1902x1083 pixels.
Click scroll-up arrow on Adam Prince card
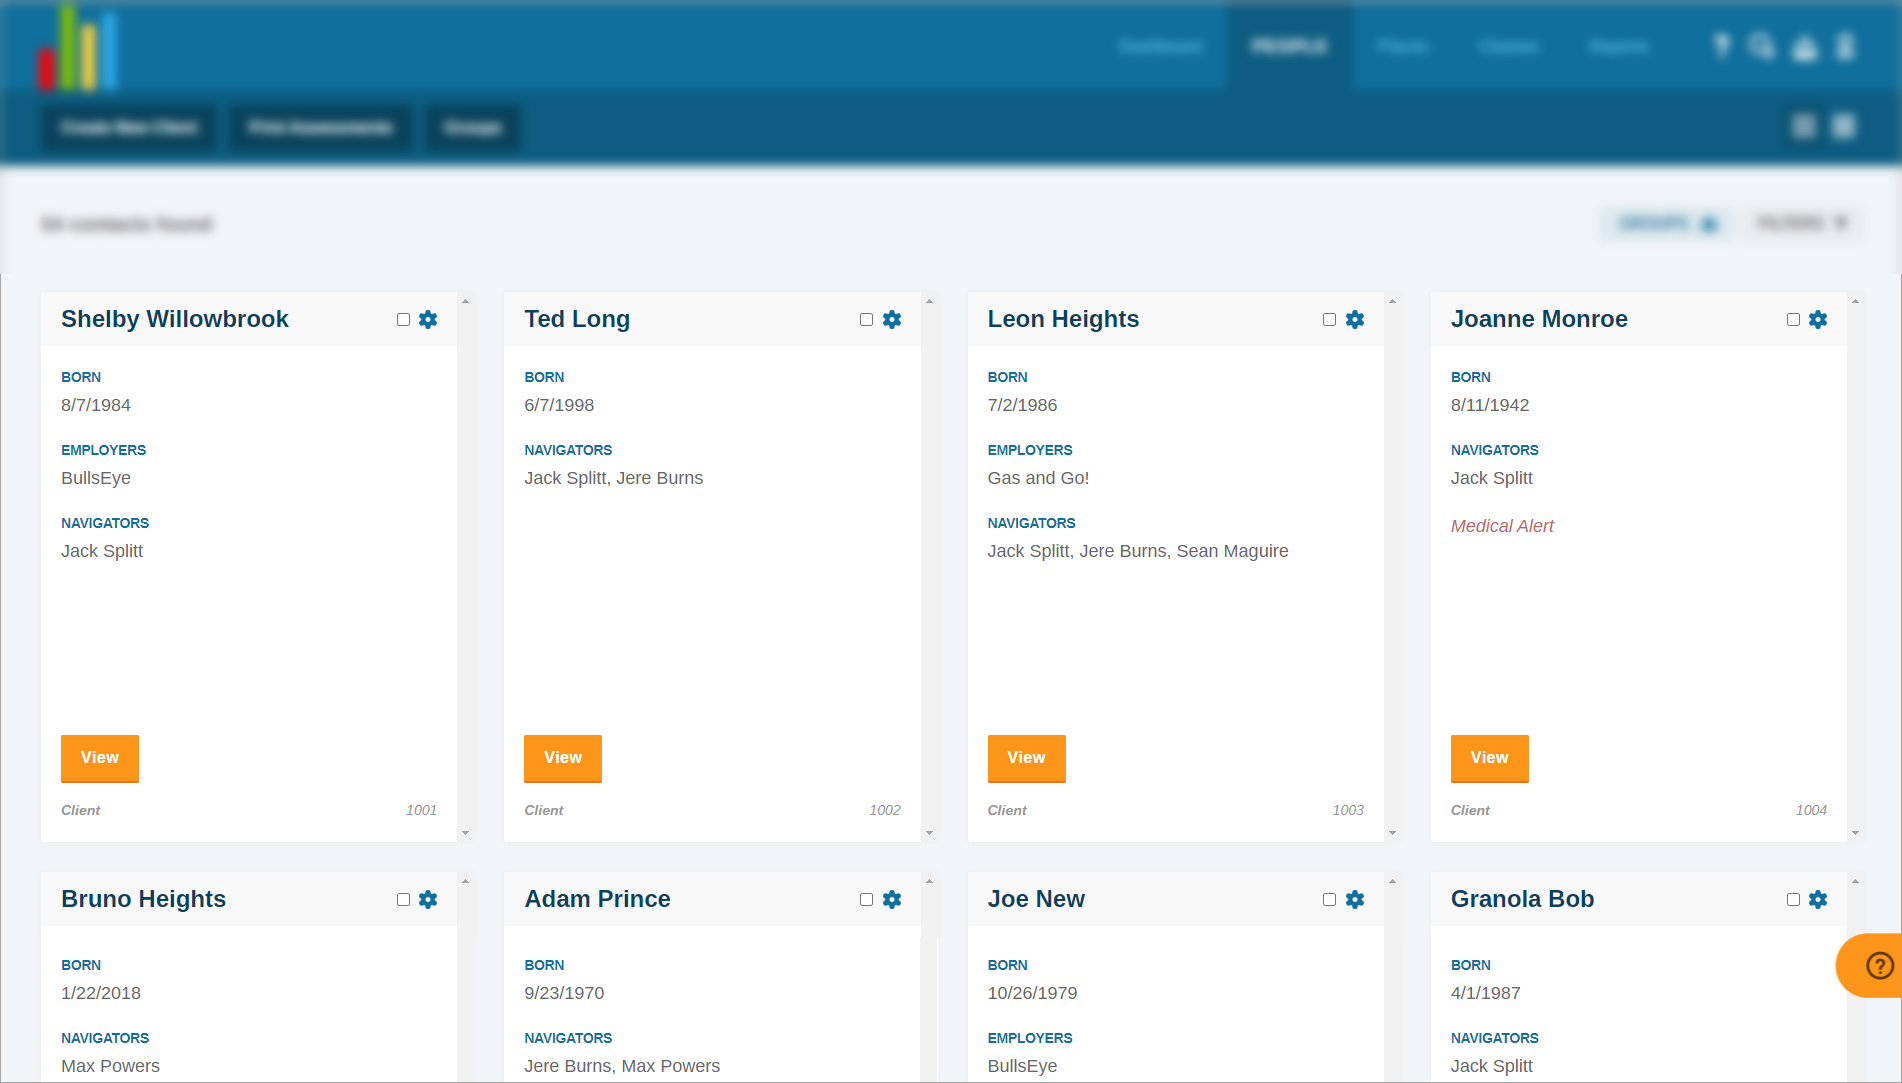click(x=929, y=881)
